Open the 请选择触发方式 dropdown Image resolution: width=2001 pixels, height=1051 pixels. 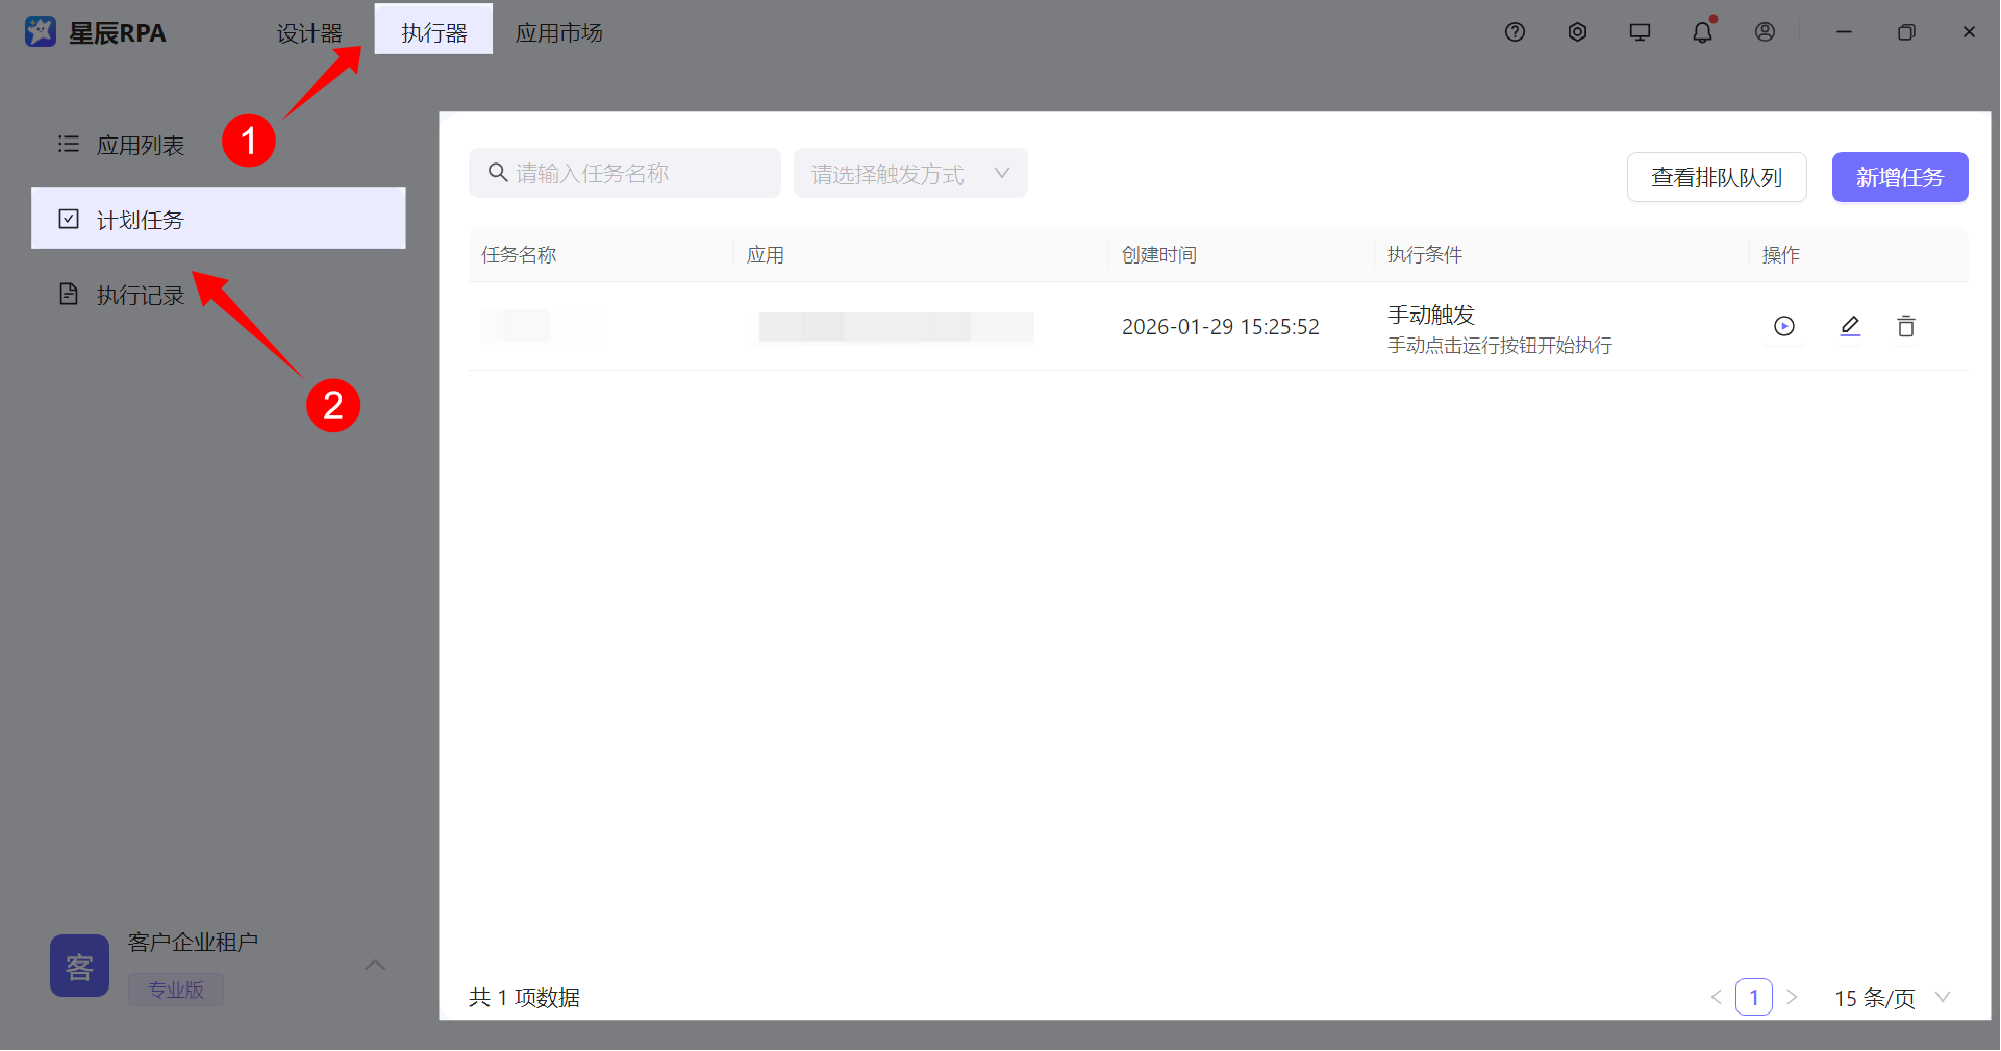point(909,172)
